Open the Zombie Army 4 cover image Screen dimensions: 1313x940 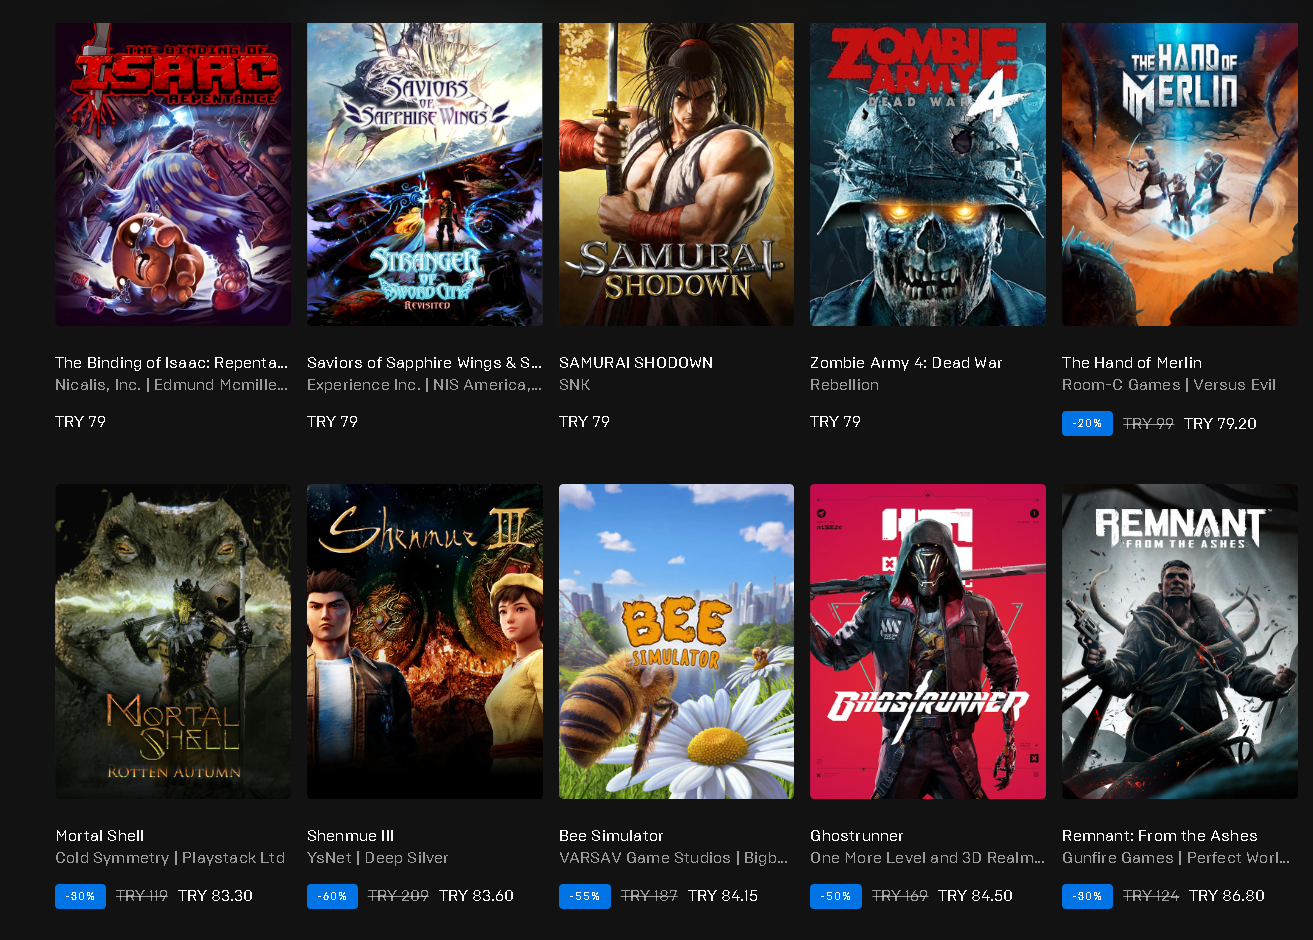pyautogui.click(x=928, y=174)
